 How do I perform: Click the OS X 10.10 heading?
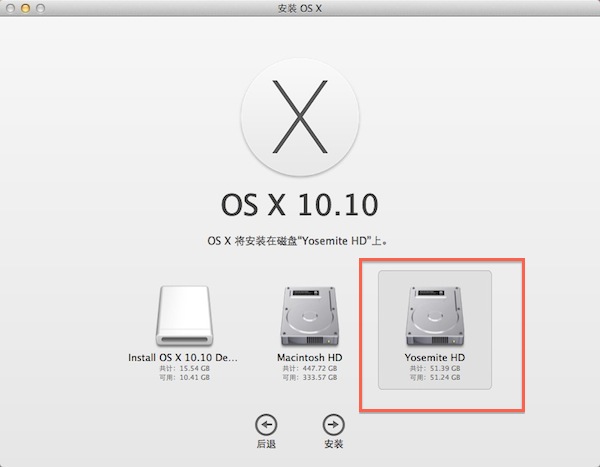(300, 205)
